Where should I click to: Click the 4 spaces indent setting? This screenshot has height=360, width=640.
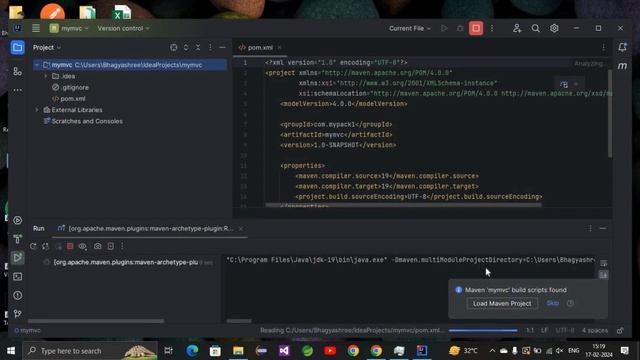point(595,330)
